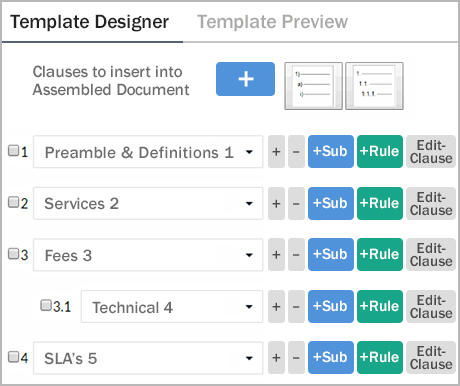Click the grey plus on Technical 4 row

coord(276,306)
